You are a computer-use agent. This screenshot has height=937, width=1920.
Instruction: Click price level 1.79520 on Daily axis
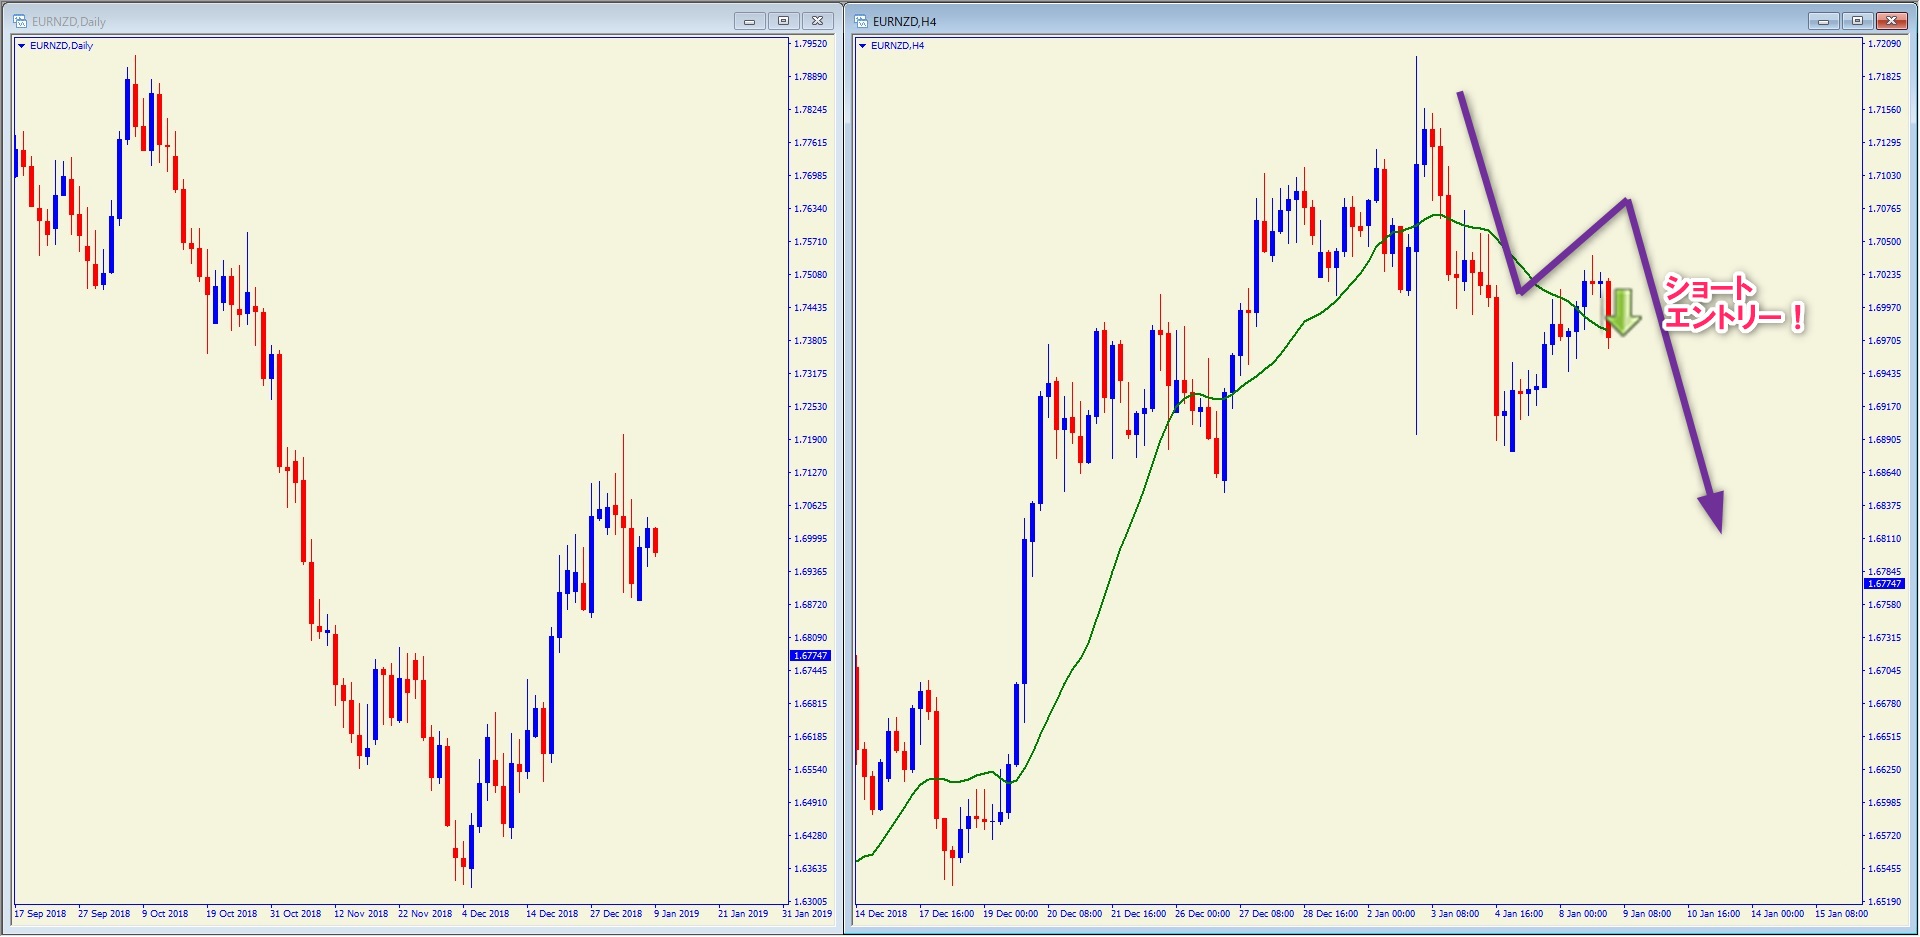(811, 44)
